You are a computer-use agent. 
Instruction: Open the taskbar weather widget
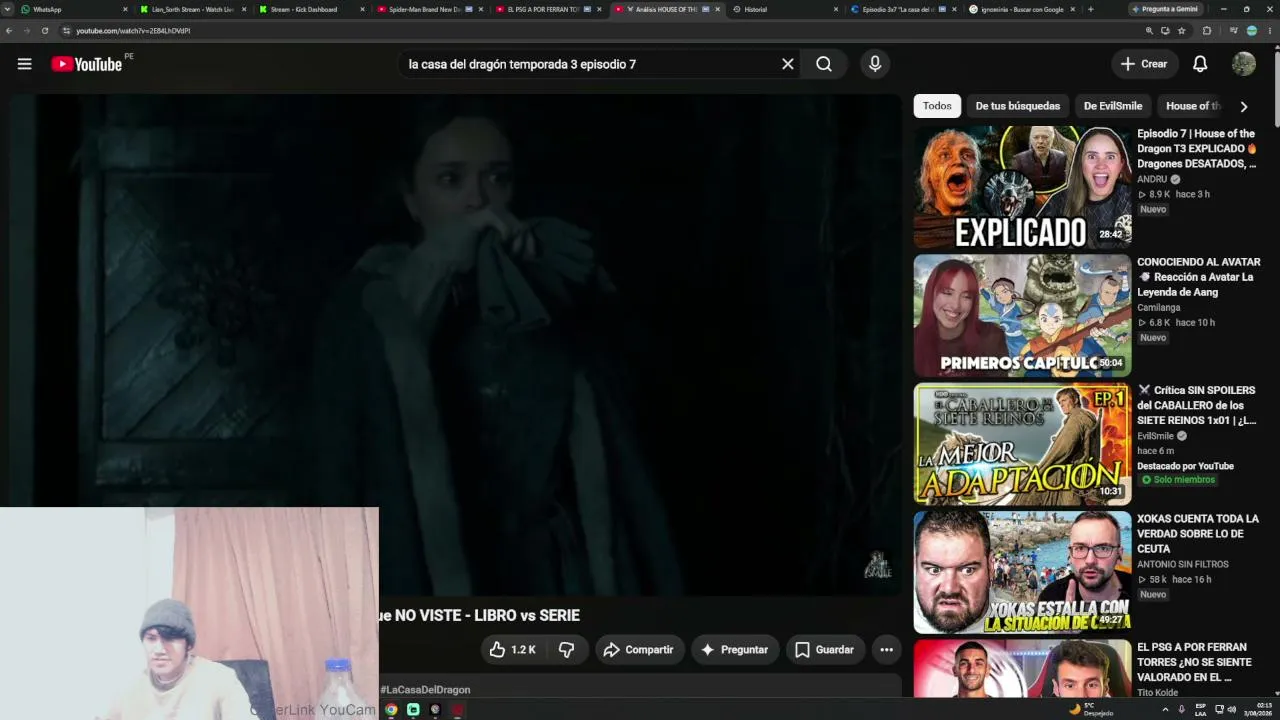point(1091,710)
